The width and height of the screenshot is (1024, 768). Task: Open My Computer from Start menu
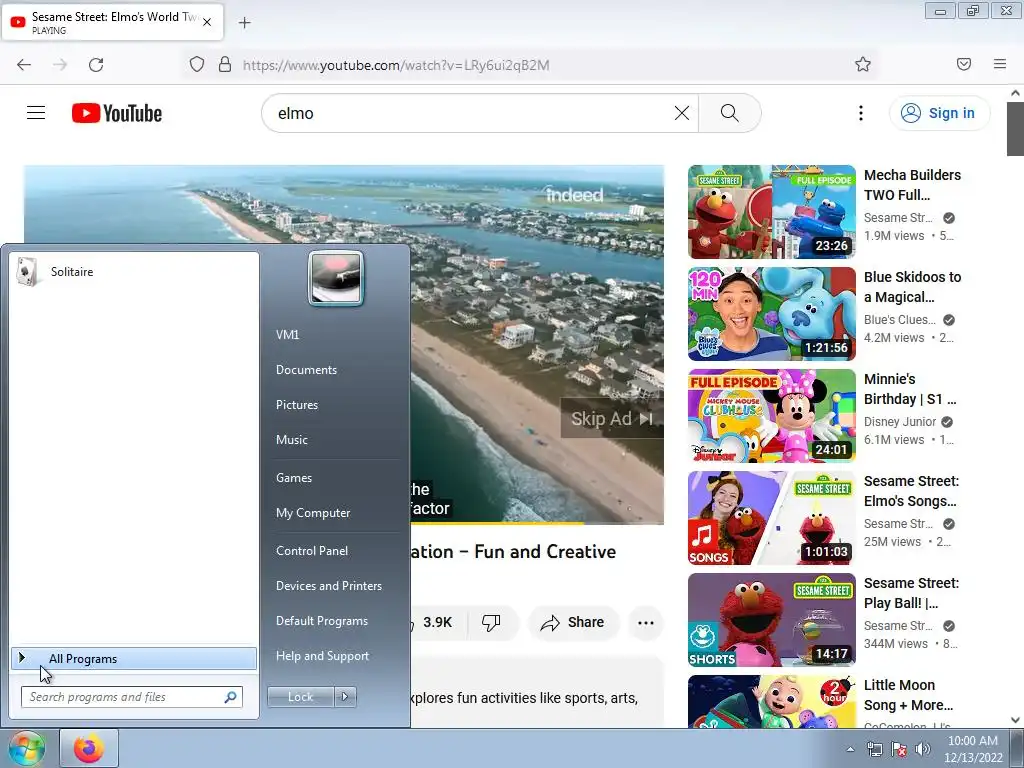pyautogui.click(x=313, y=513)
